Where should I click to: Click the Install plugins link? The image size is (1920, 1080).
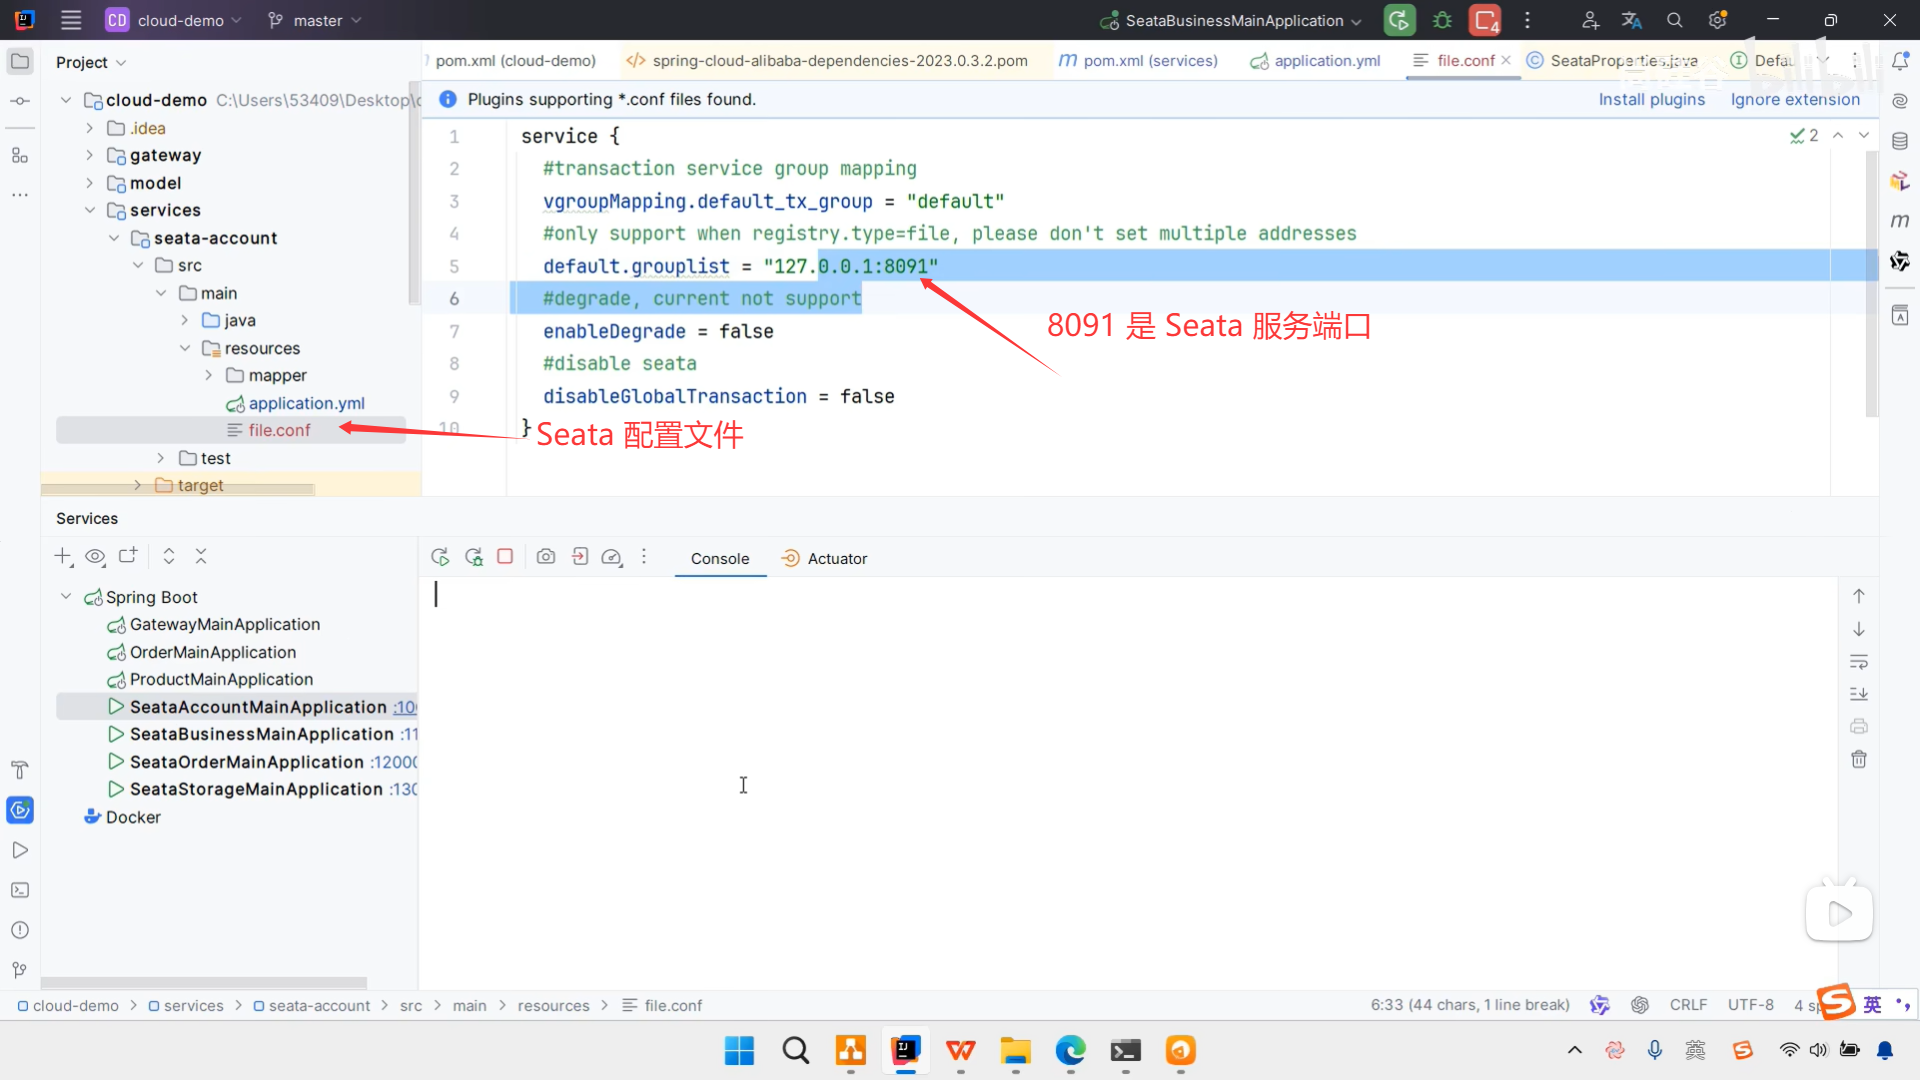pos(1651,99)
